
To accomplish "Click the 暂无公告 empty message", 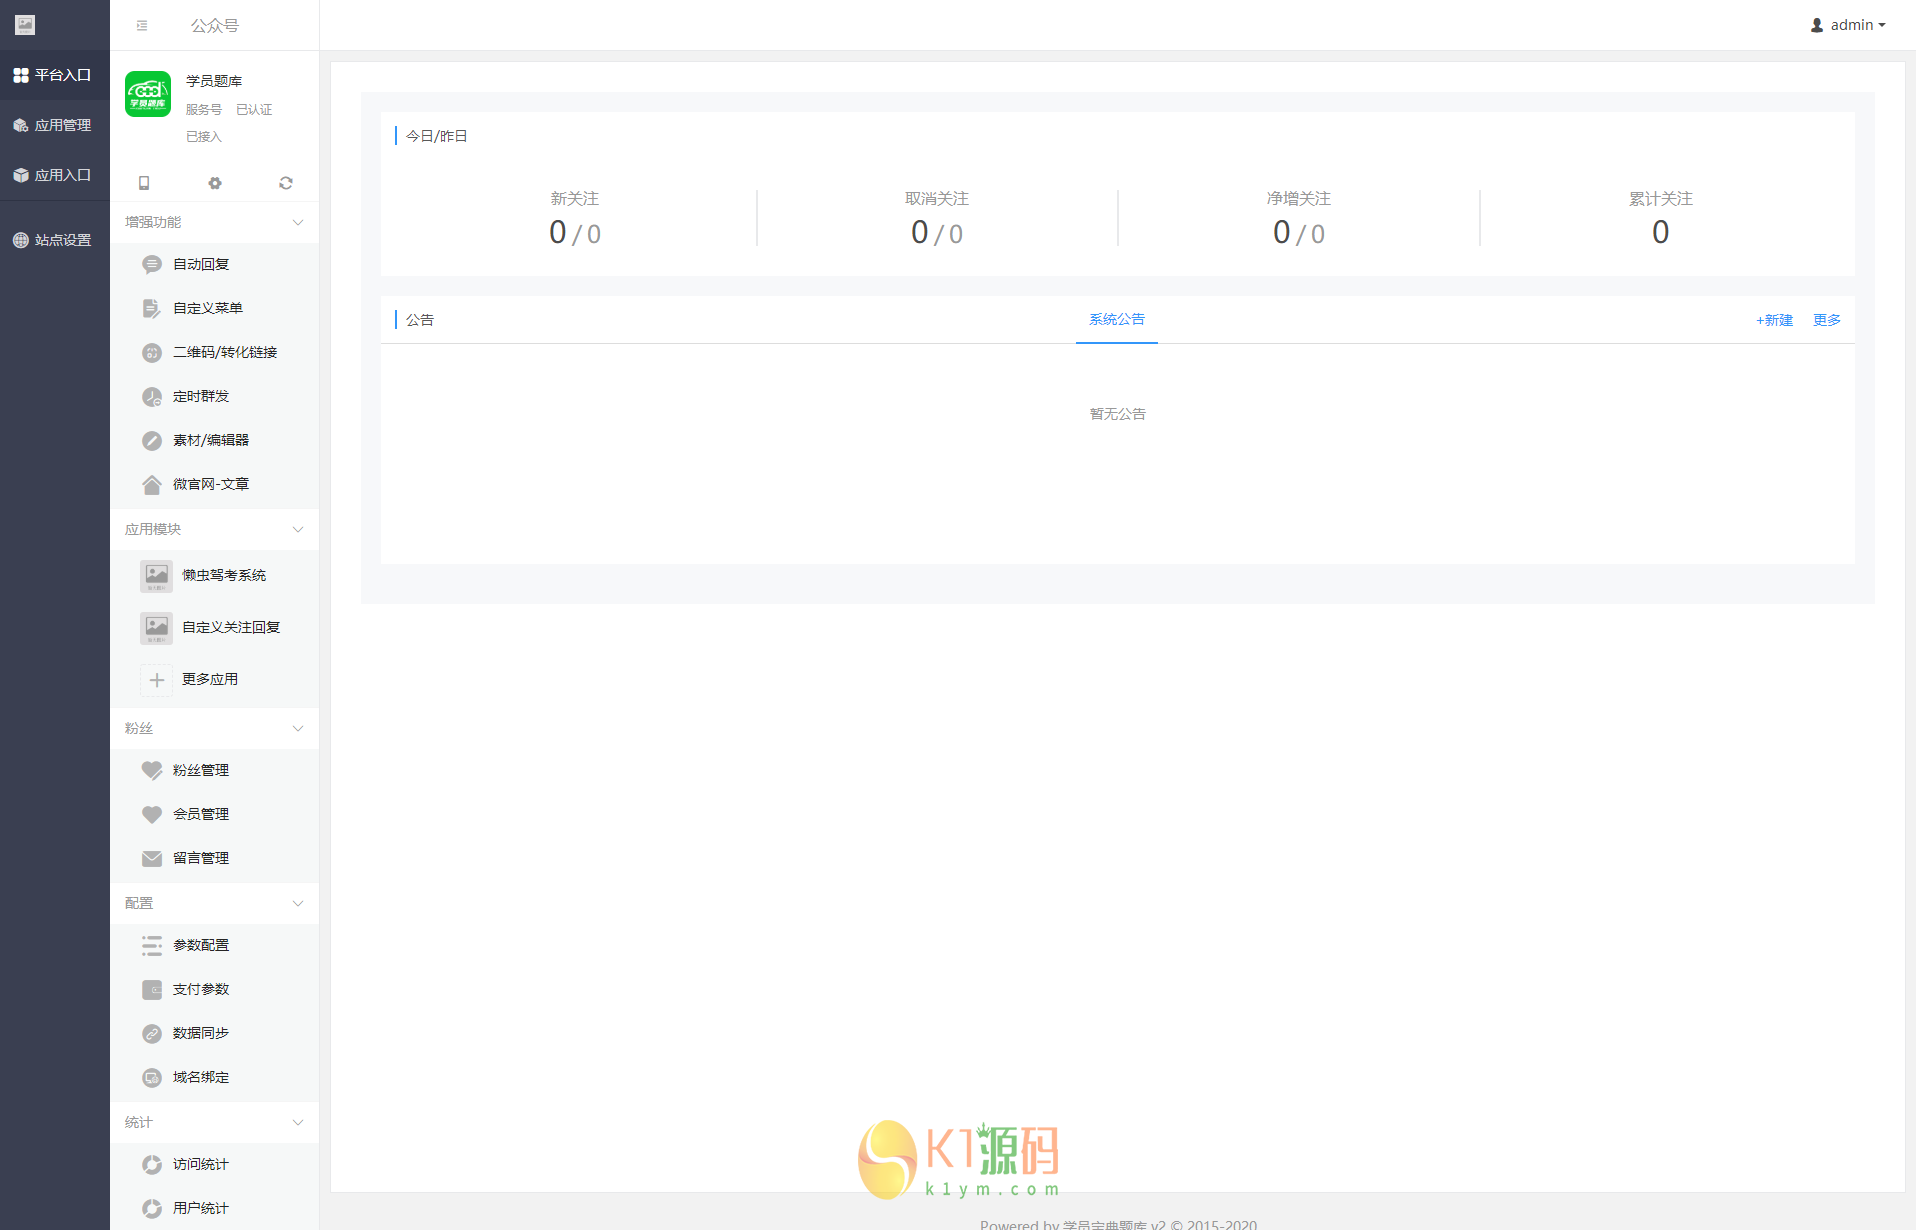I will [x=1118, y=414].
